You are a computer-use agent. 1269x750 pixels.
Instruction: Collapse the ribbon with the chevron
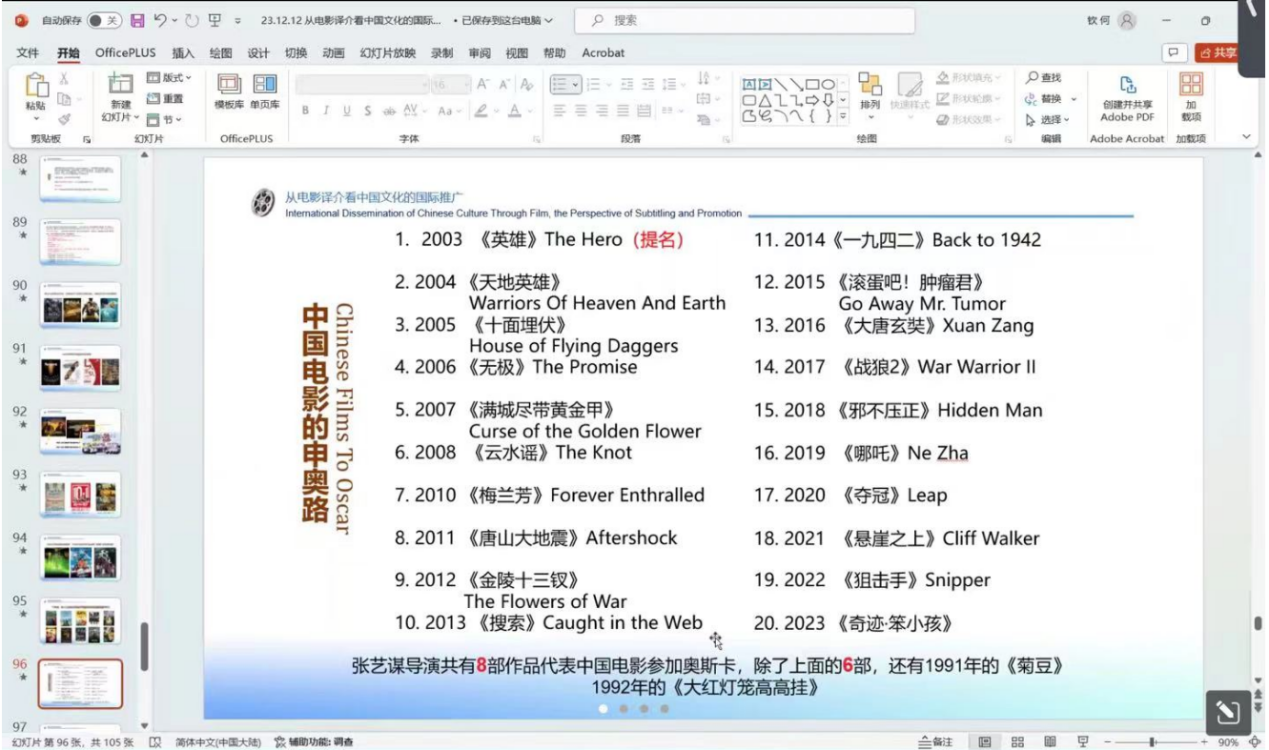(x=1246, y=136)
